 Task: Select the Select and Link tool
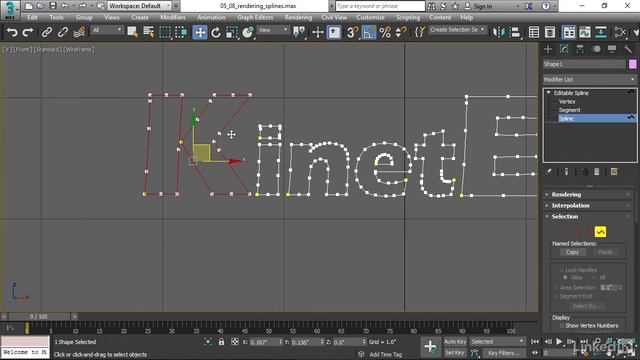click(47, 32)
